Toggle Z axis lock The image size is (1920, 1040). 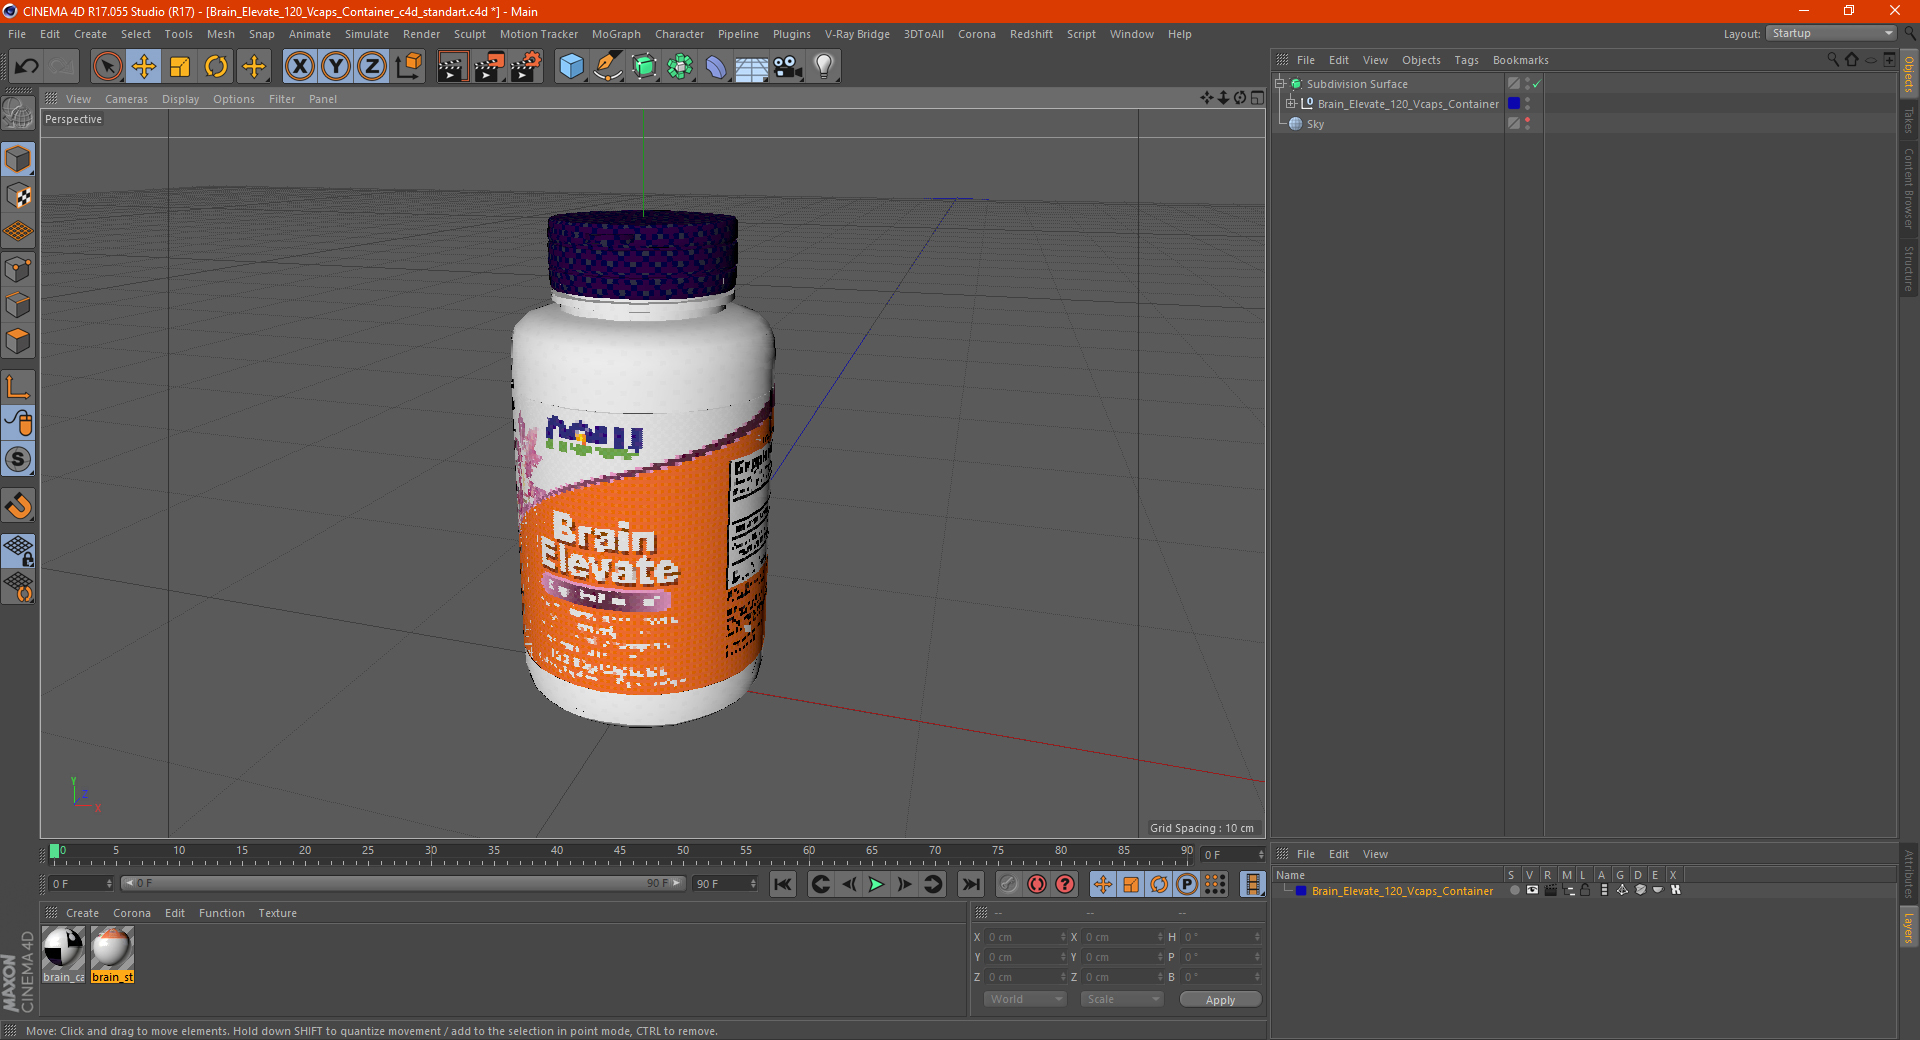[x=372, y=67]
